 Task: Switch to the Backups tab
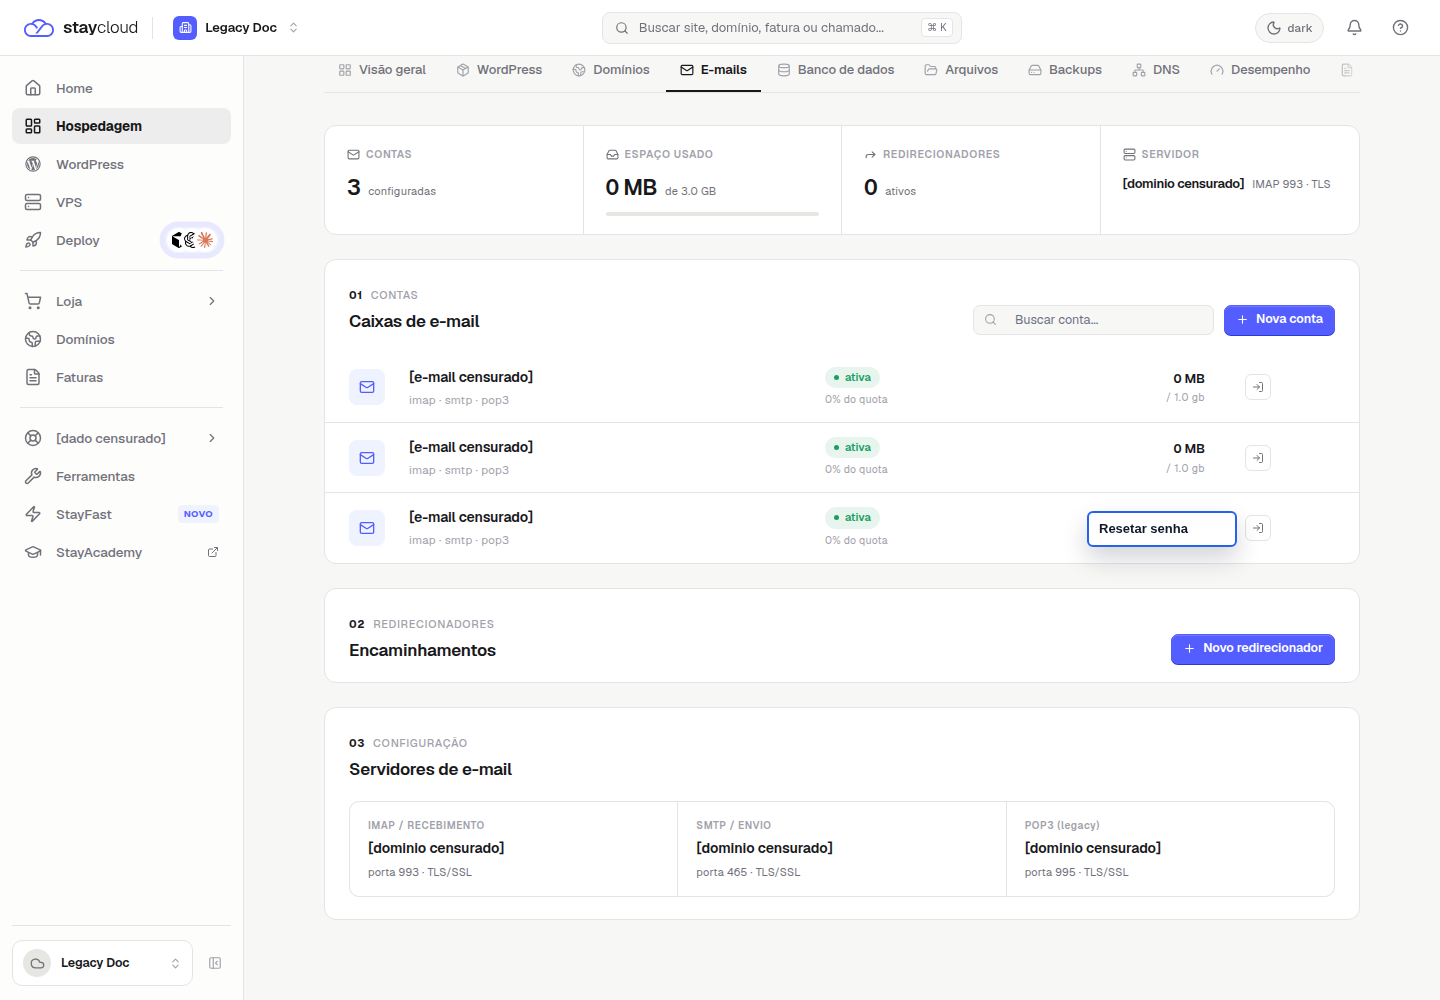point(1065,70)
